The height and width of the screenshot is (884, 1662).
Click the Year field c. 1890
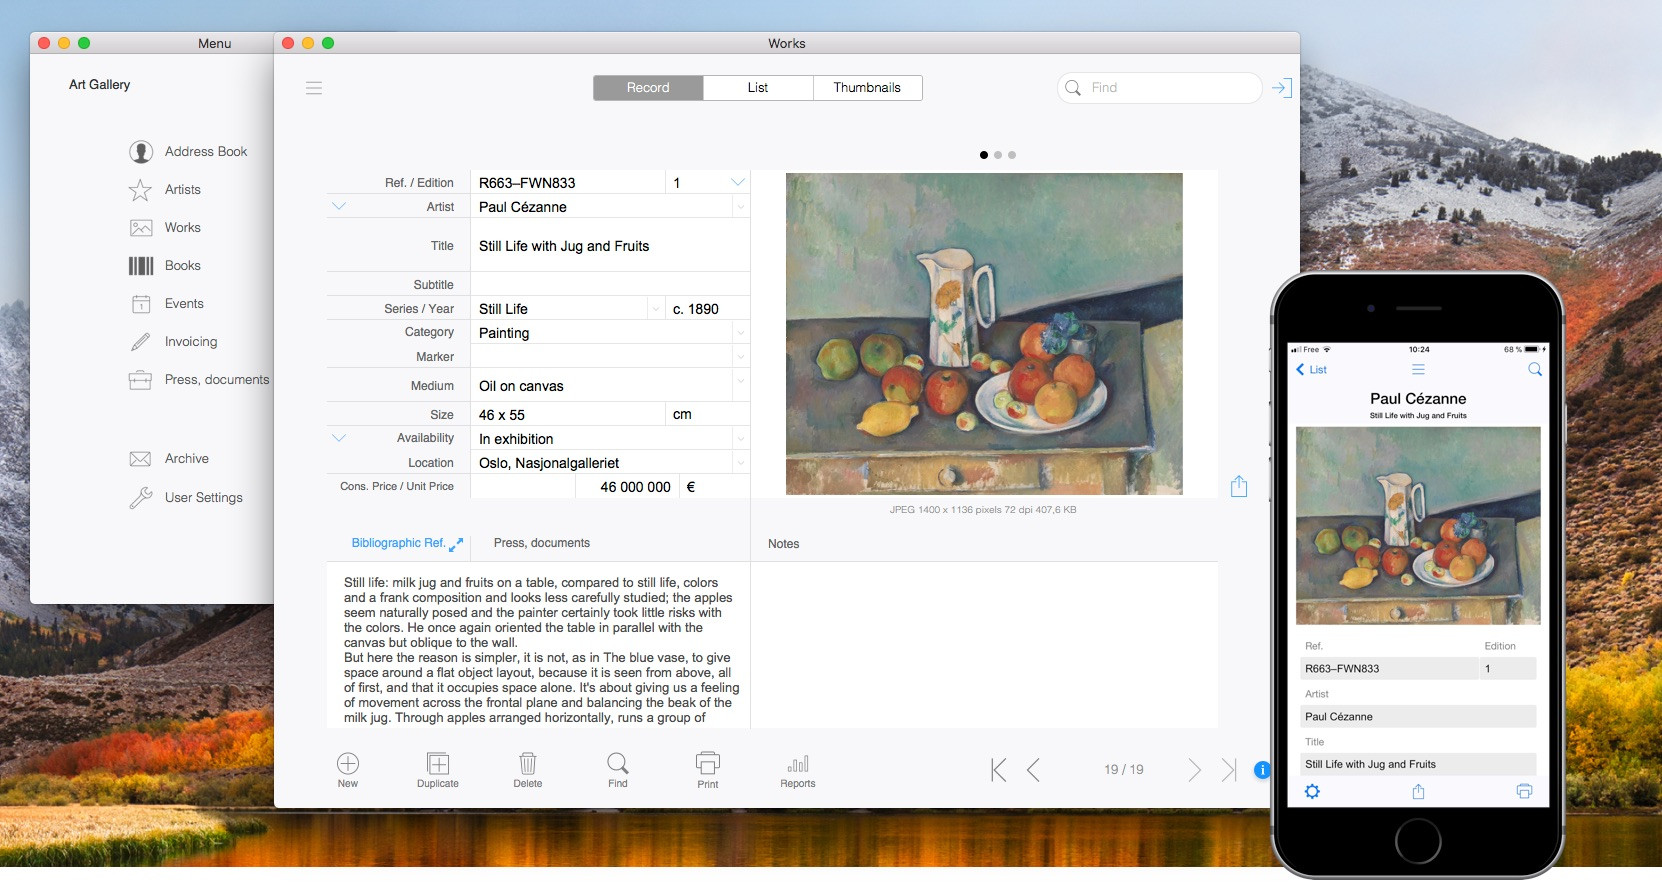tap(708, 309)
